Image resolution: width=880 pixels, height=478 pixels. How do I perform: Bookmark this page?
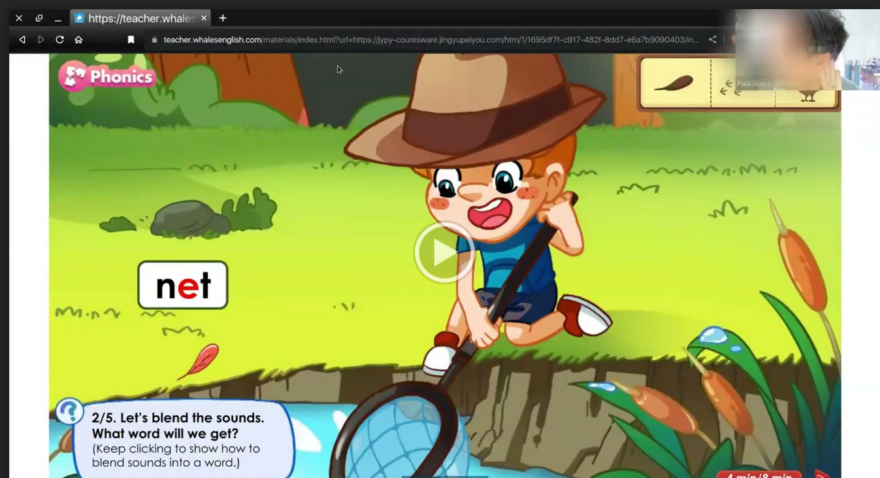(x=131, y=40)
